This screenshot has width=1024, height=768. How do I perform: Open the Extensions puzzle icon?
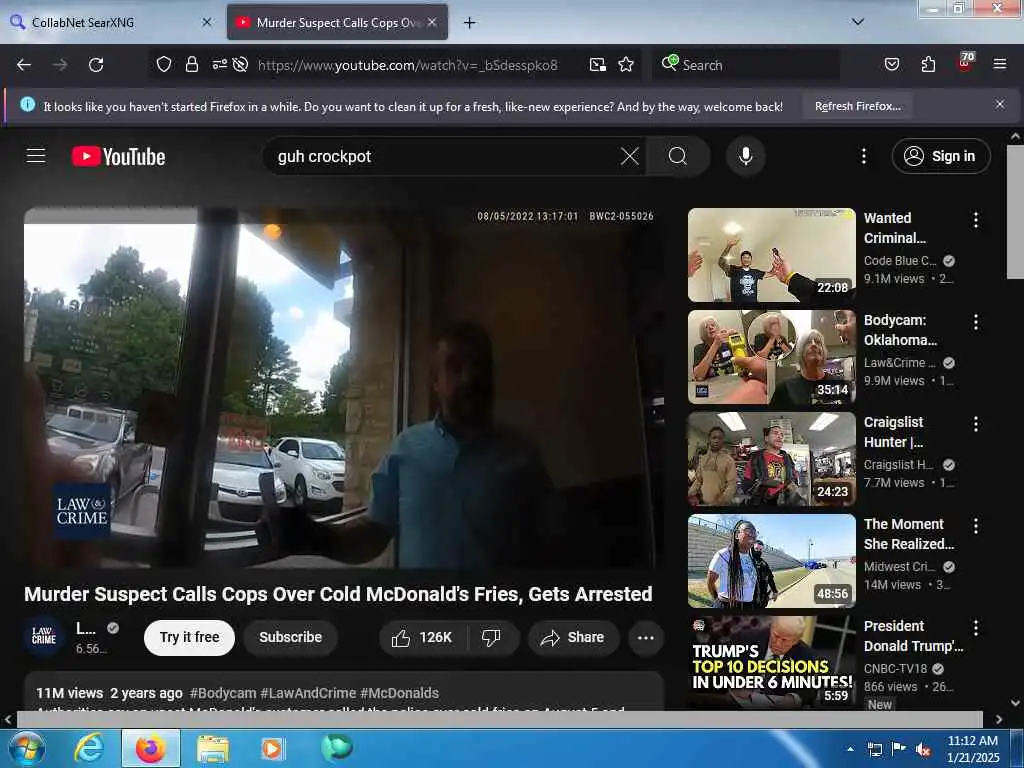coord(928,65)
